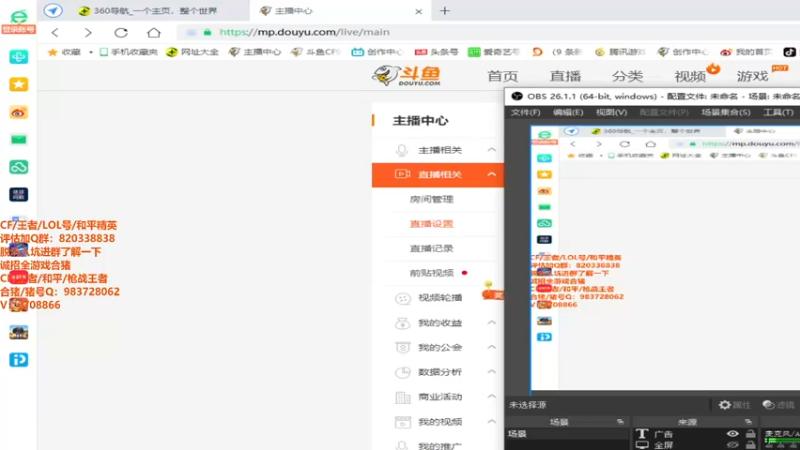Reload the page with the refresh icon
The image size is (800, 450).
[x=121, y=33]
